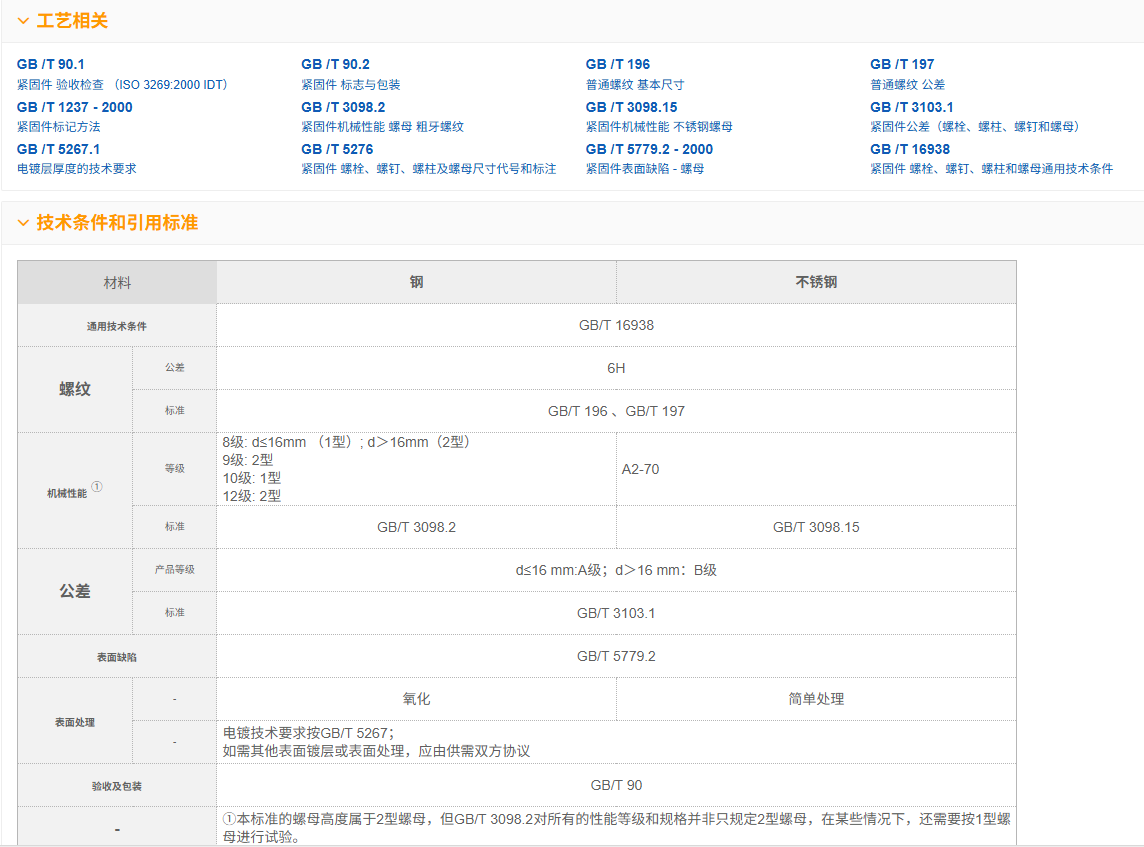Click the ① footnote marker beside 机械性能
Viewport: 1144px width, 847px height.
tap(97, 489)
